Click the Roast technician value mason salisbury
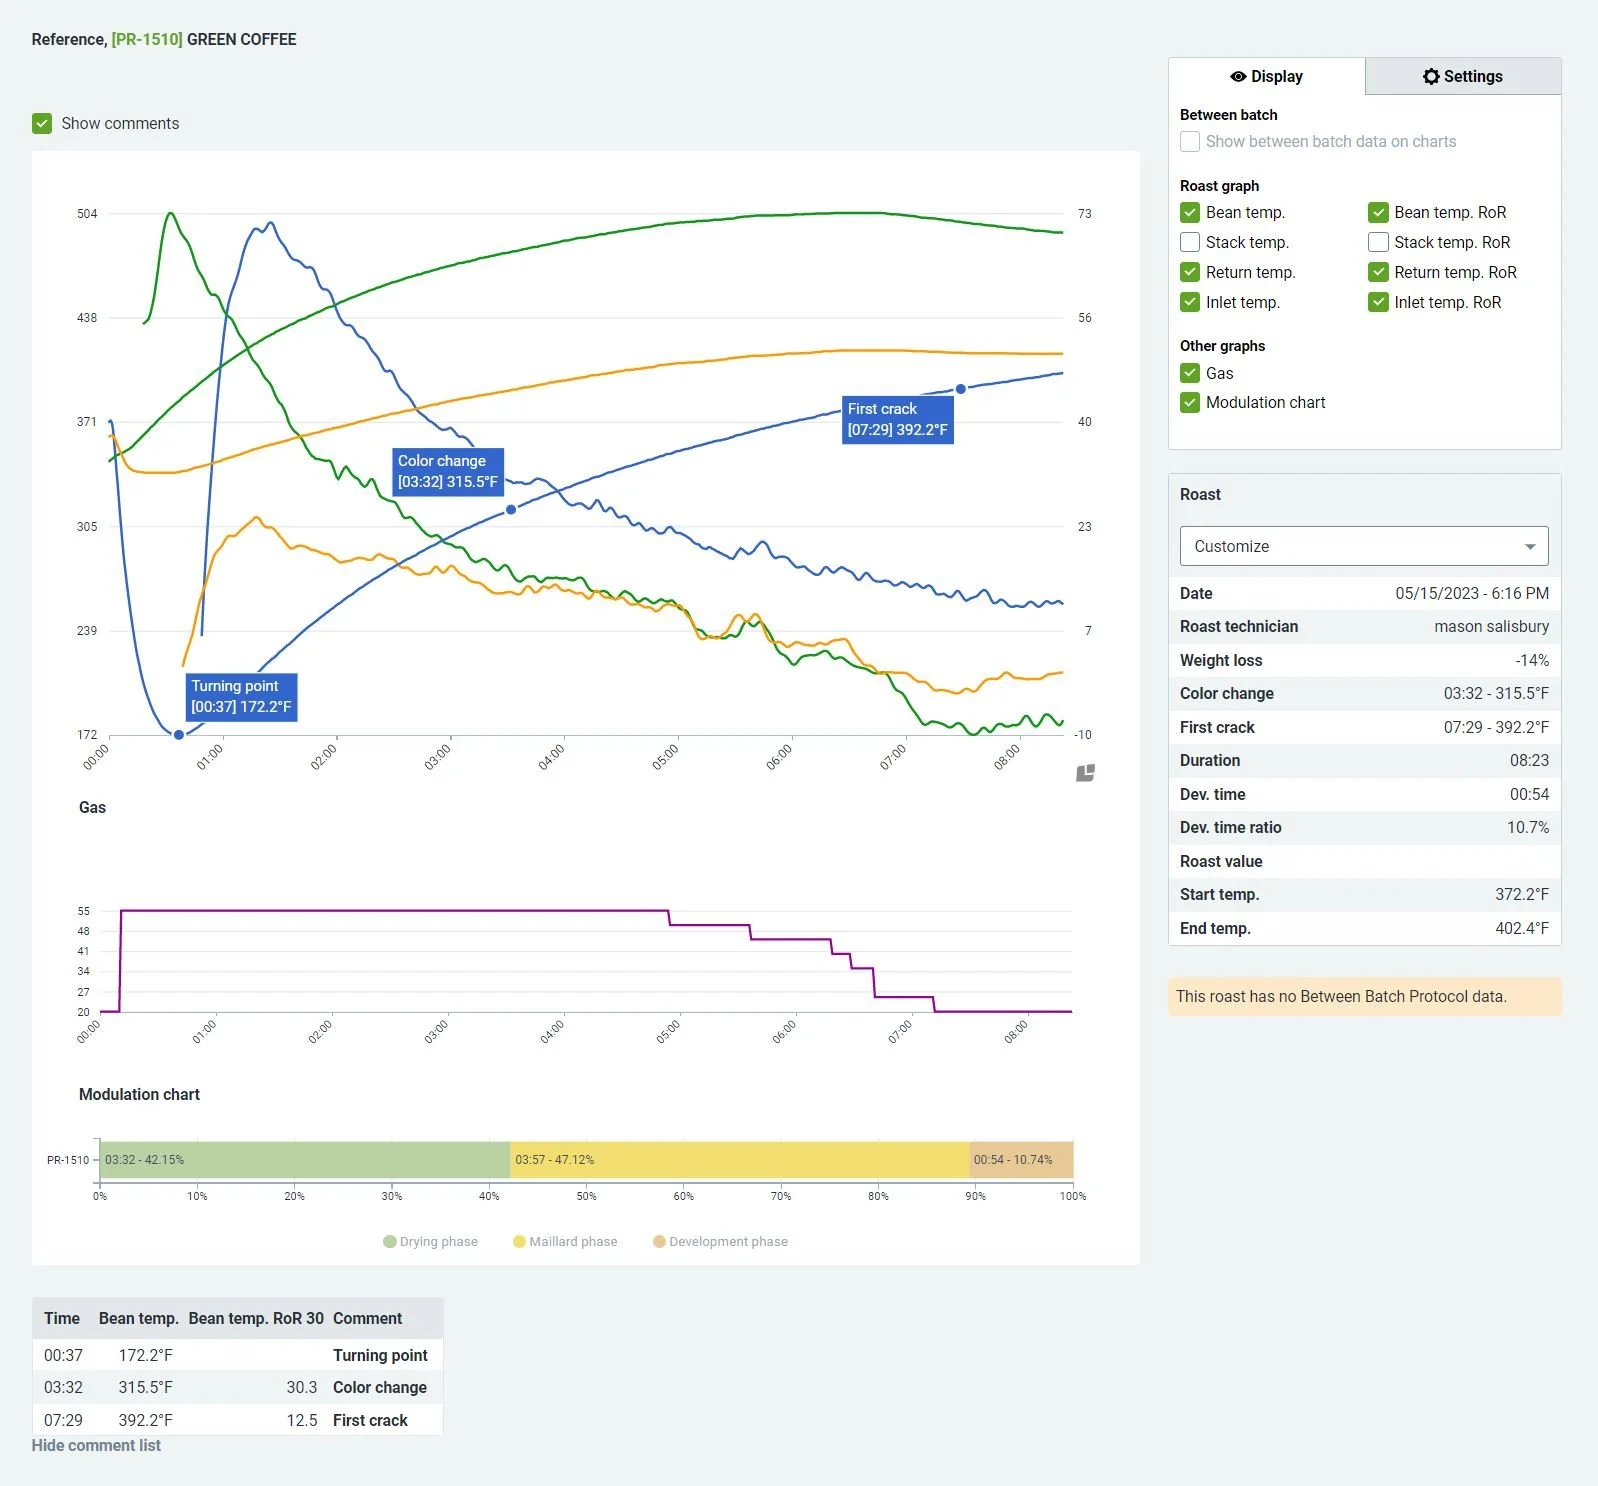 point(1491,626)
